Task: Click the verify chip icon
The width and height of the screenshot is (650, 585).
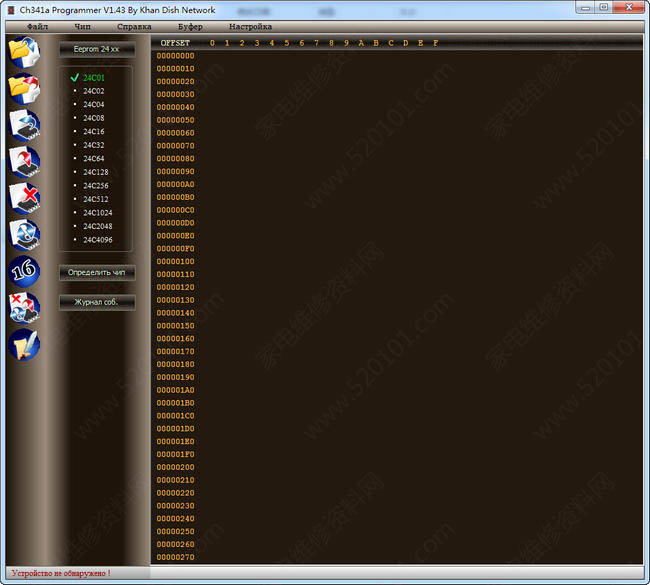Action: click(23, 233)
